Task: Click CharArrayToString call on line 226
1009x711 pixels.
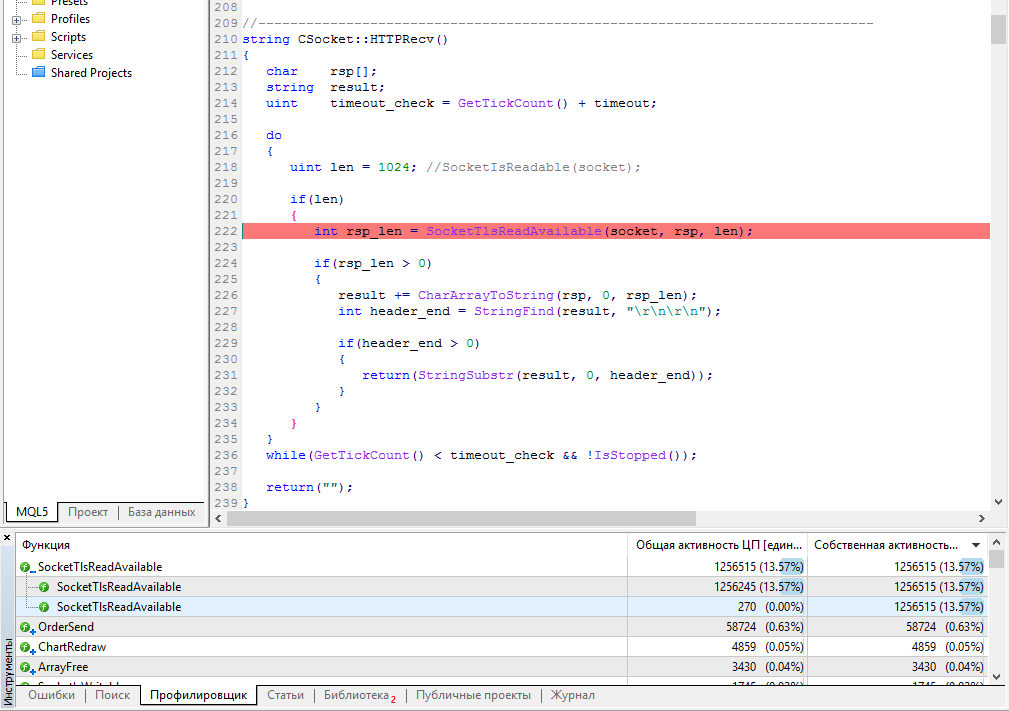Action: point(485,295)
